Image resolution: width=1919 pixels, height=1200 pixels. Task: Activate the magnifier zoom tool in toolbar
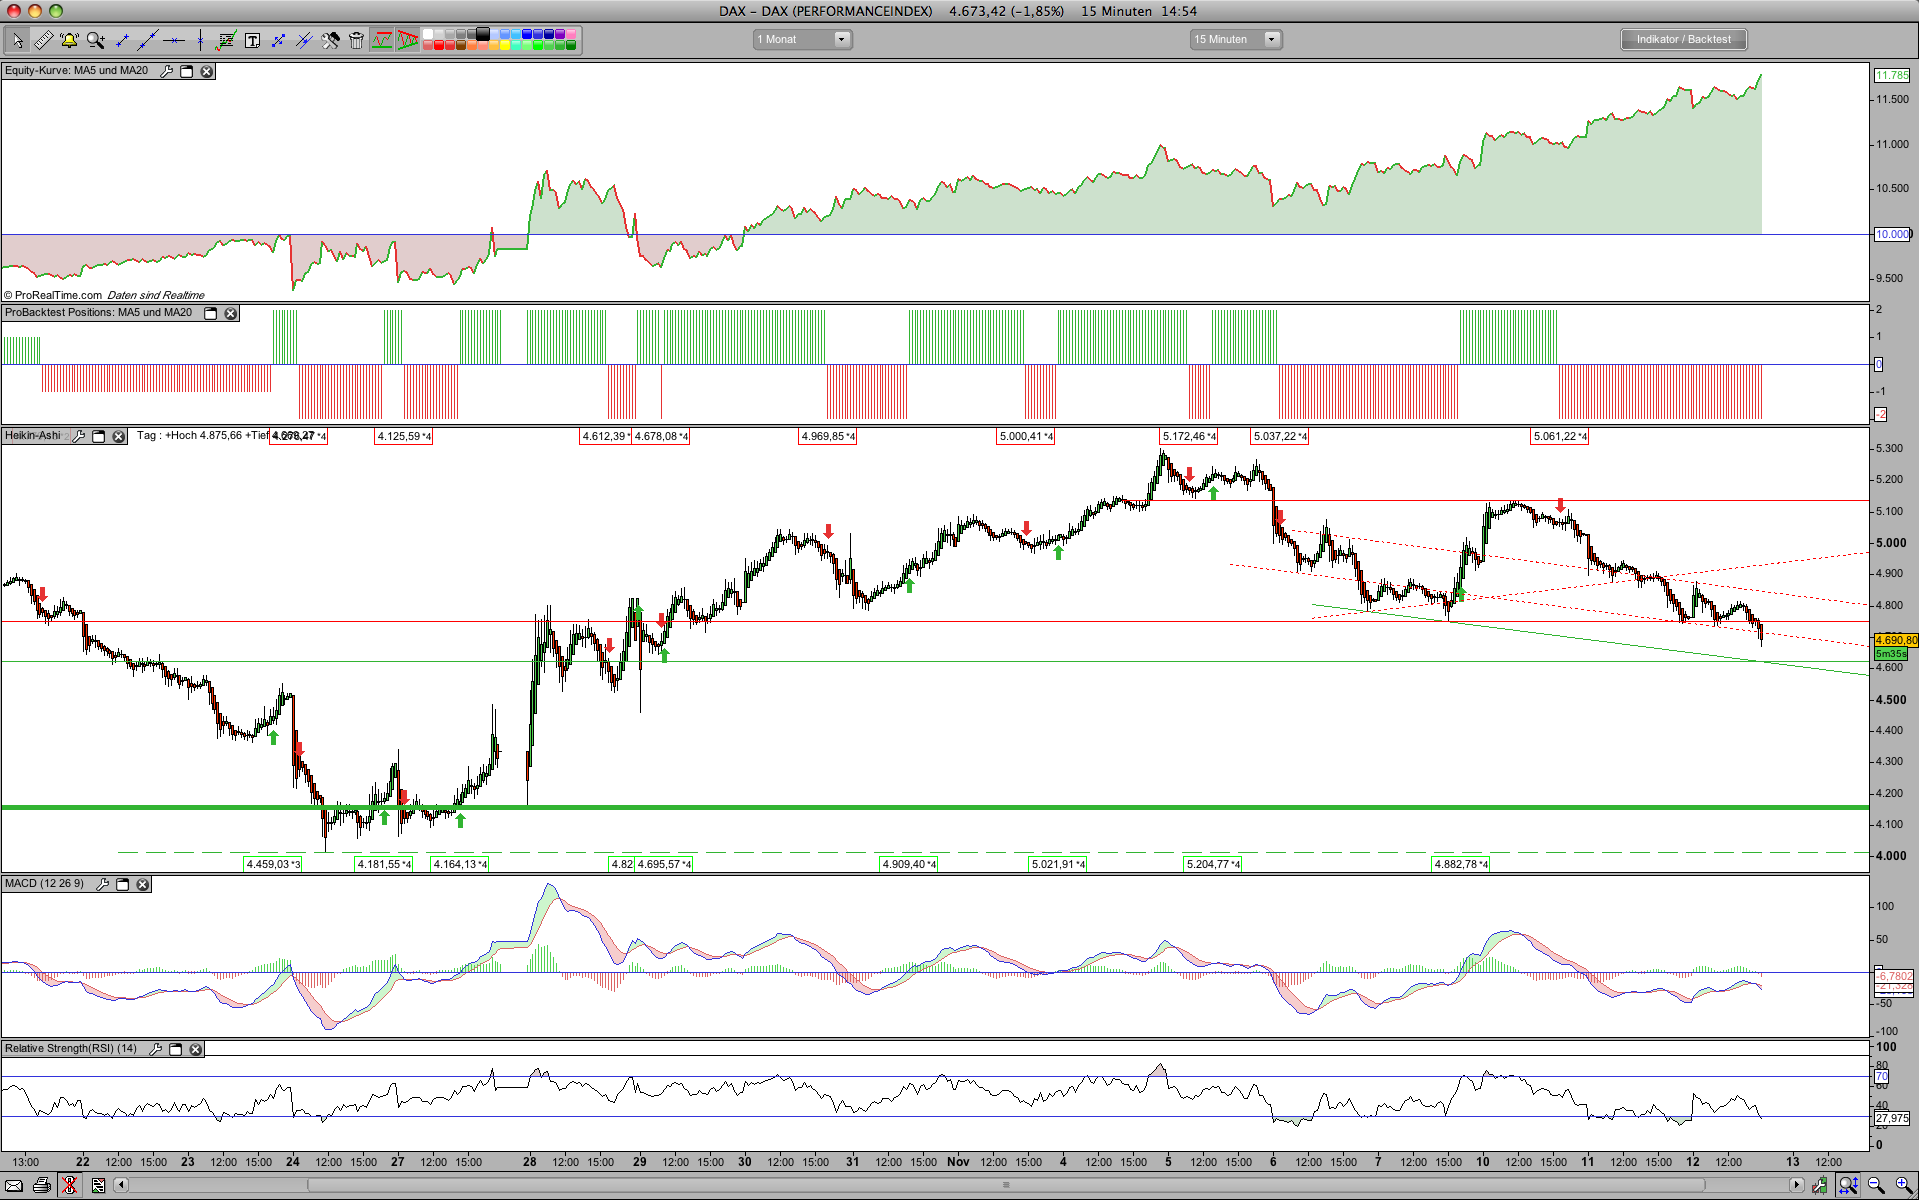[96, 40]
